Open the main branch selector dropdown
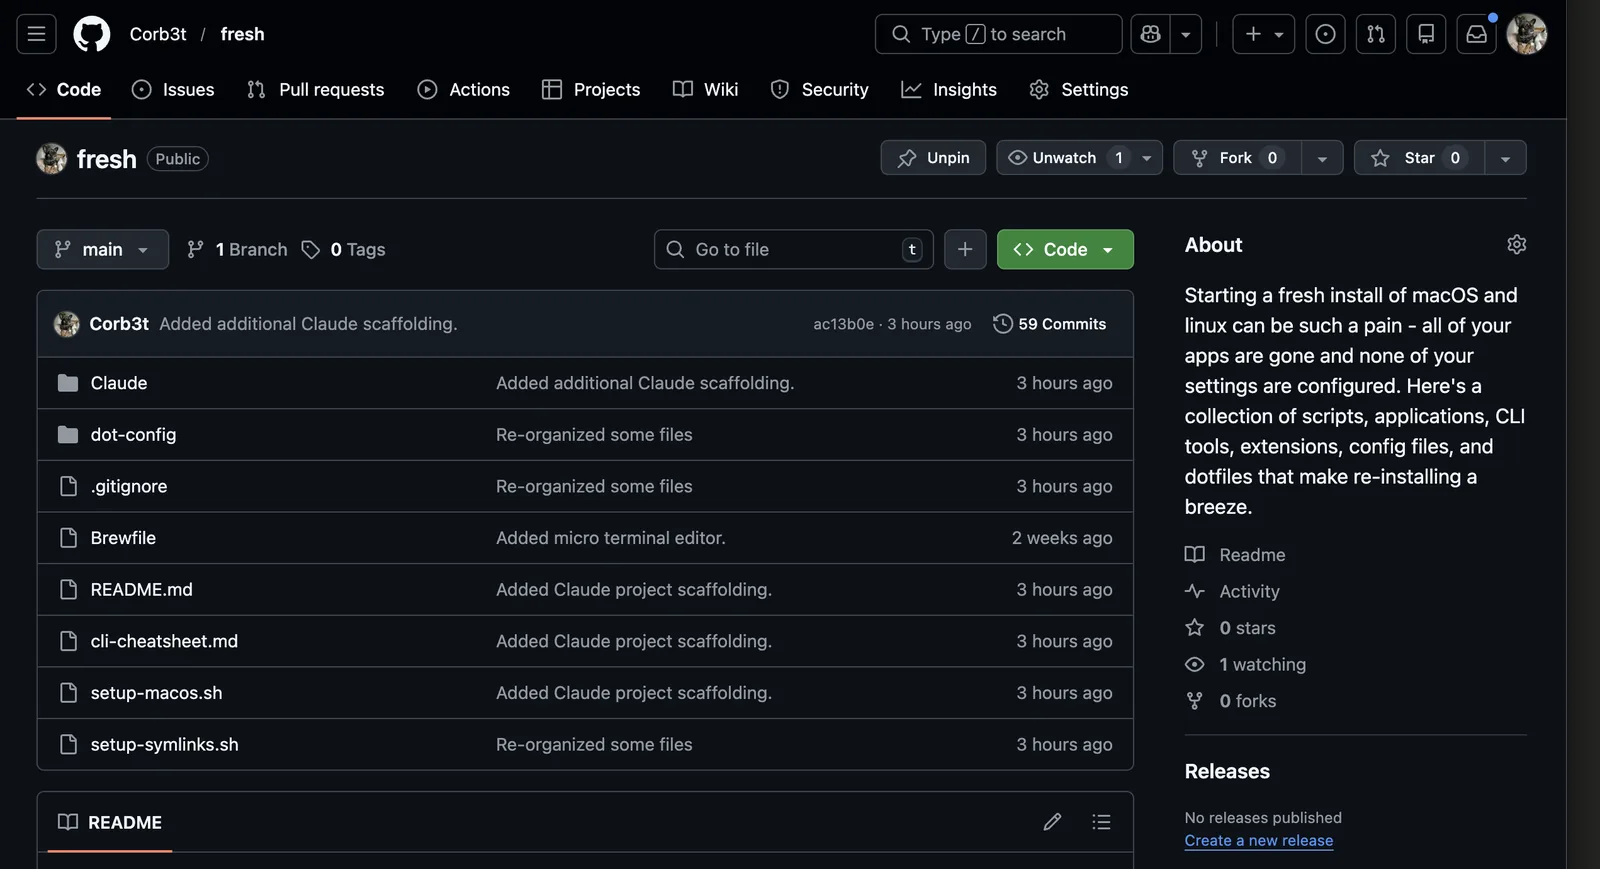This screenshot has width=1600, height=869. pos(103,250)
